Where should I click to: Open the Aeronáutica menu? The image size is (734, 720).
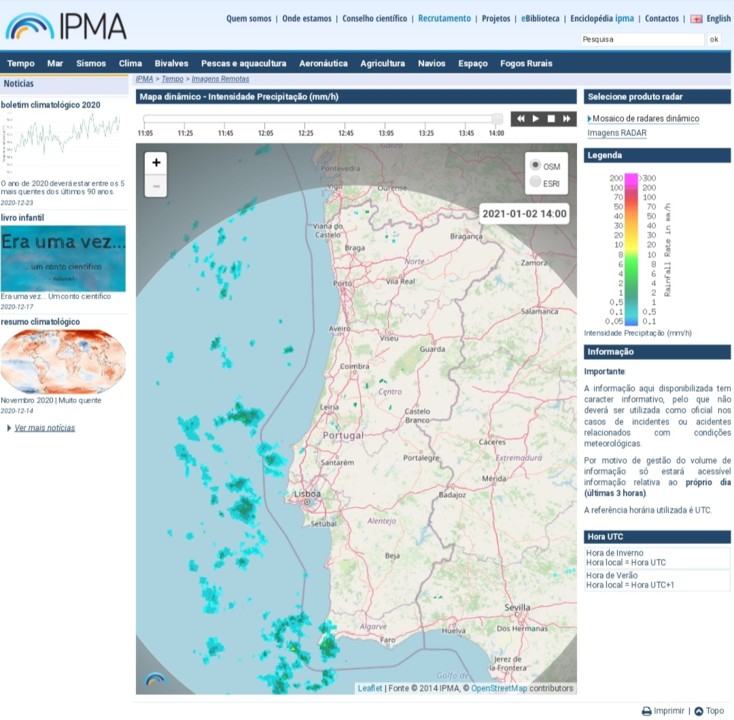[323, 63]
